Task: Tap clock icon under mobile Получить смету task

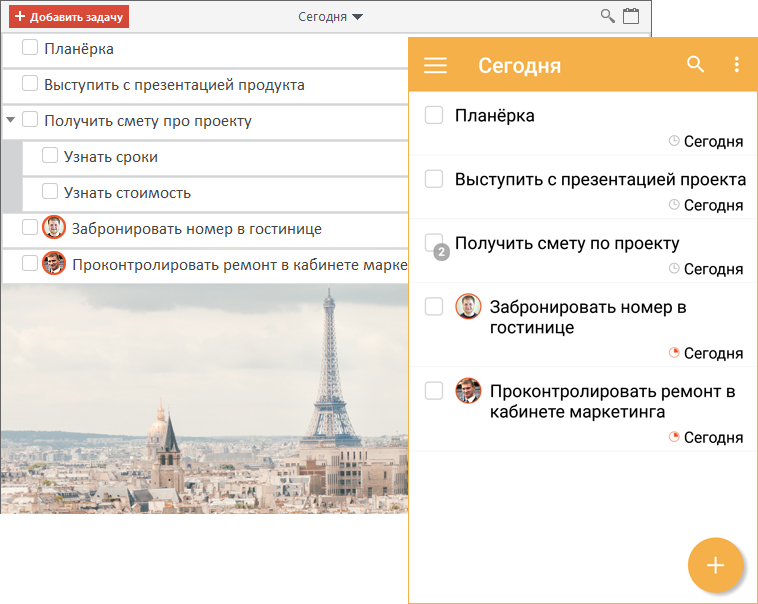Action: coord(674,268)
